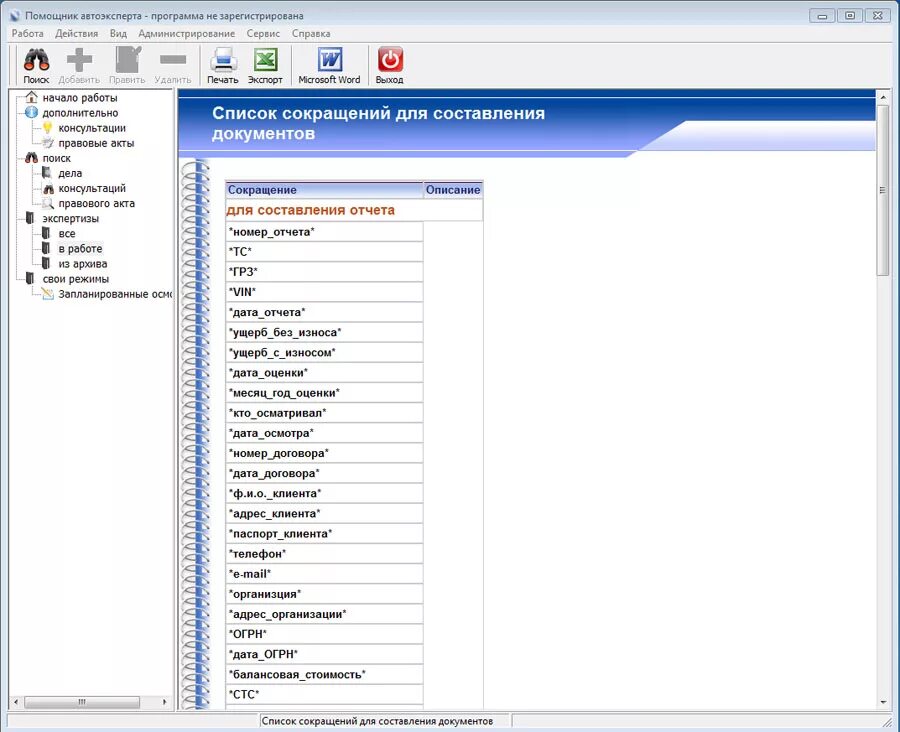Click the *ОГРН* cell

pyautogui.click(x=324, y=634)
